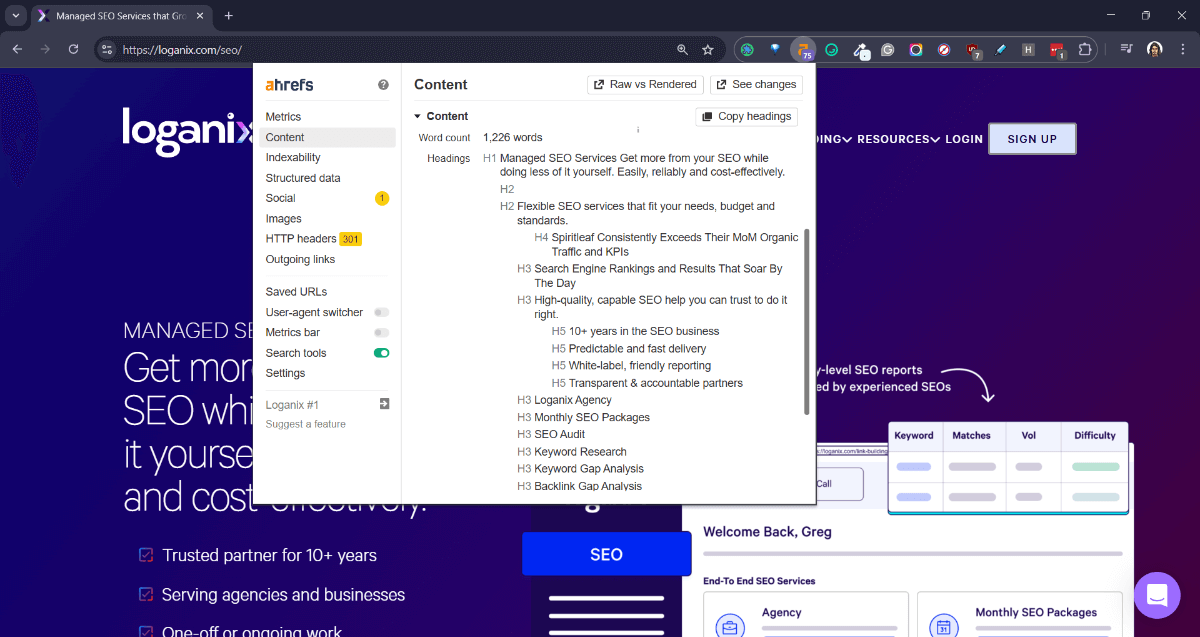Click the green circular extension icon
Image resolution: width=1200 pixels, height=637 pixels.
pyautogui.click(x=747, y=49)
